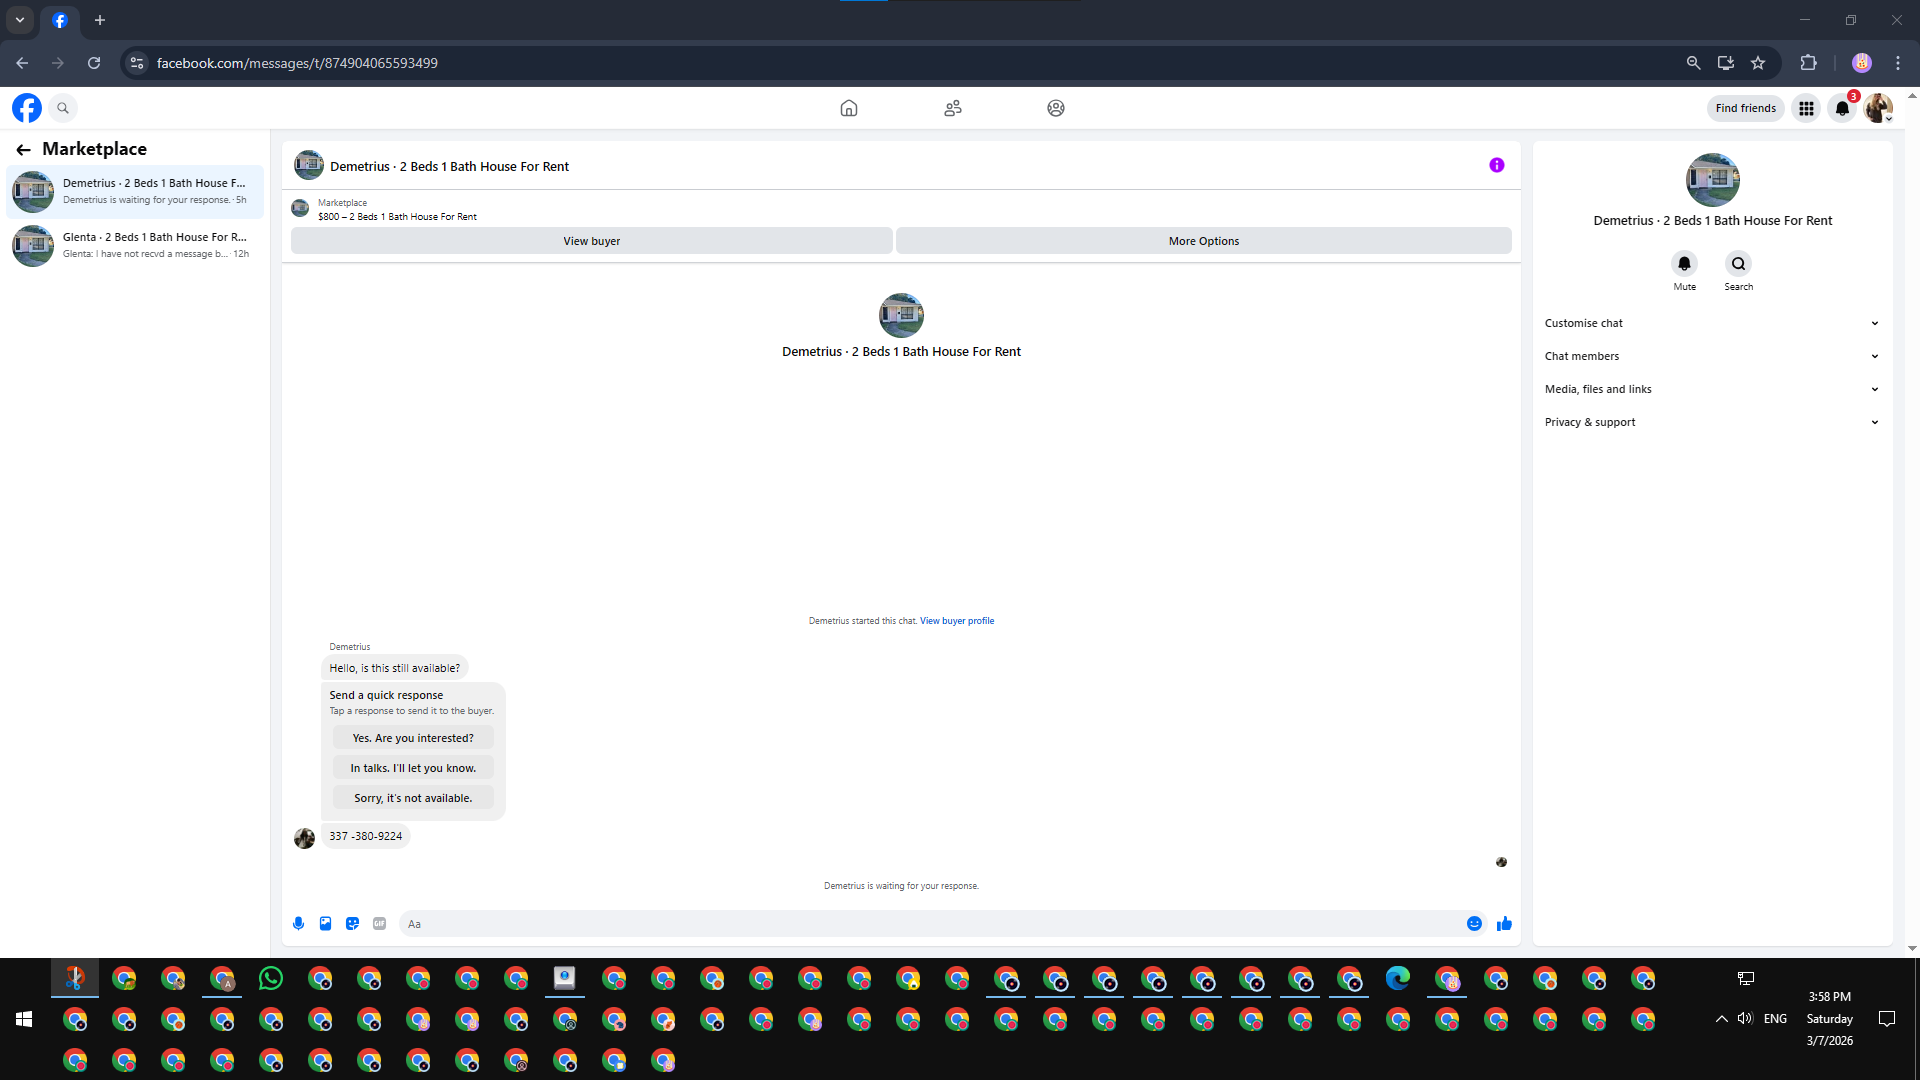1920x1080 pixels.
Task: Click the "337 -380-9224" message bubble
Action: pyautogui.click(x=366, y=836)
